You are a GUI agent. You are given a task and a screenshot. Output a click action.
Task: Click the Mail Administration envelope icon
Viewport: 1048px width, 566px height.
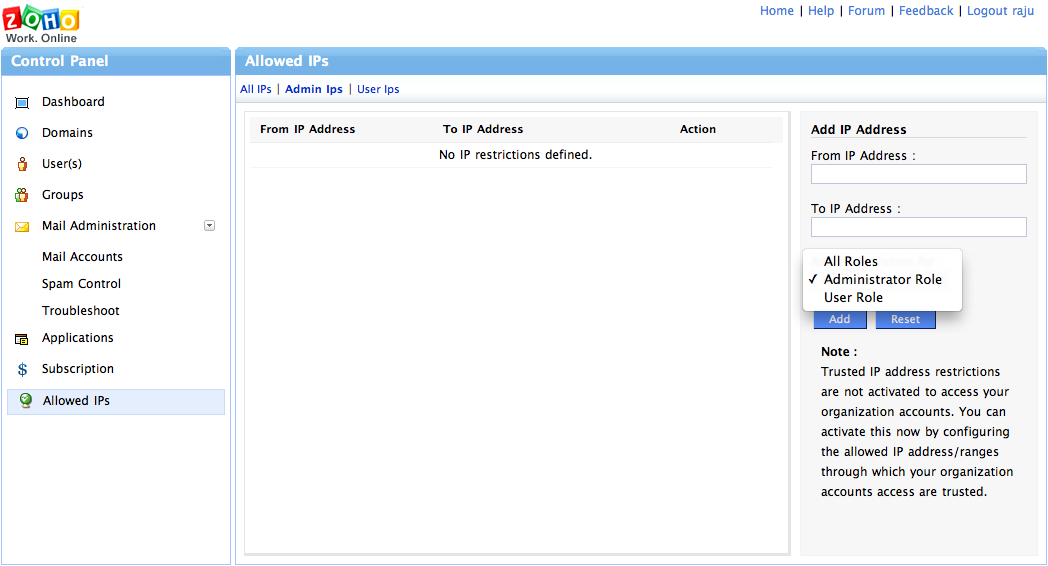tap(22, 227)
